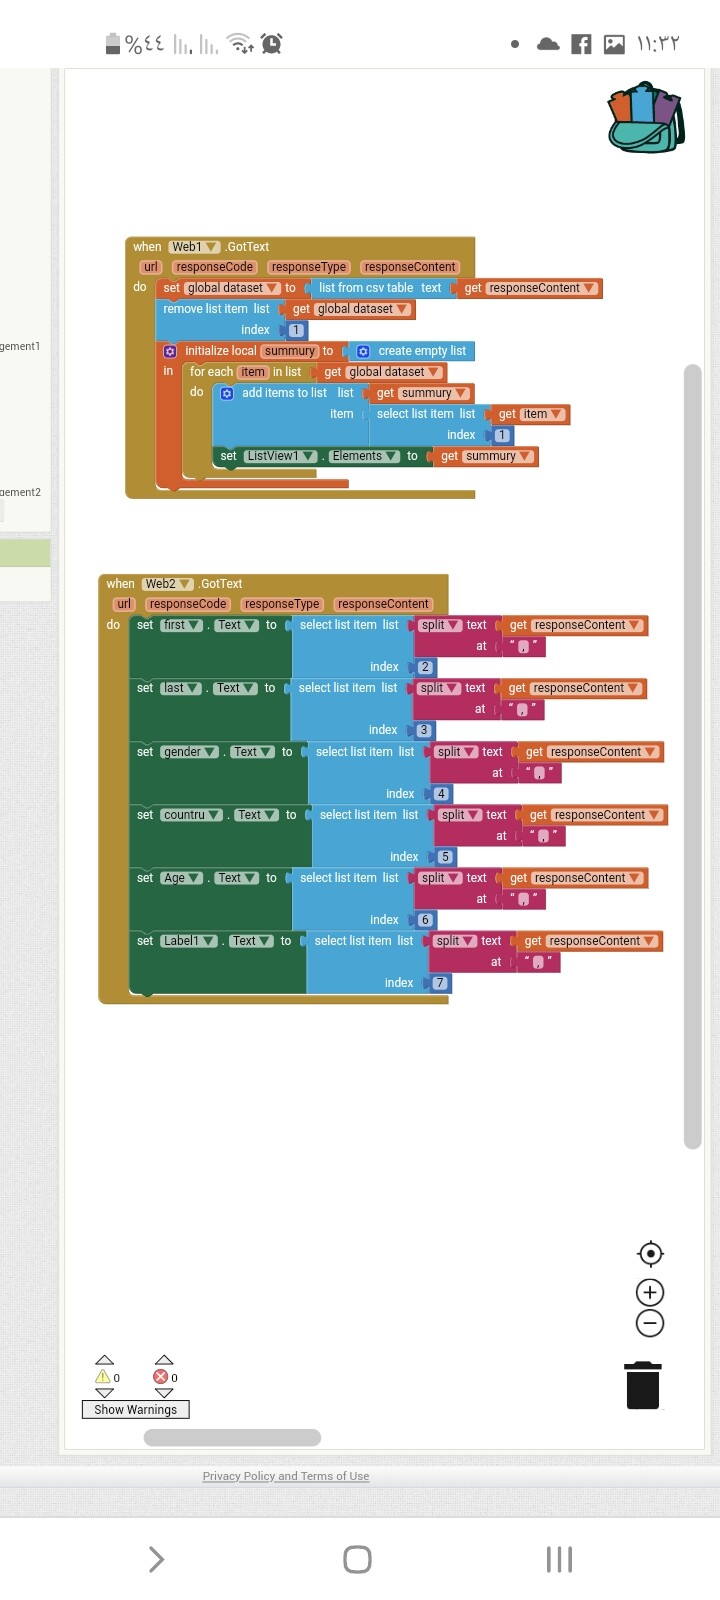Tap Android recent apps button

[559, 1559]
